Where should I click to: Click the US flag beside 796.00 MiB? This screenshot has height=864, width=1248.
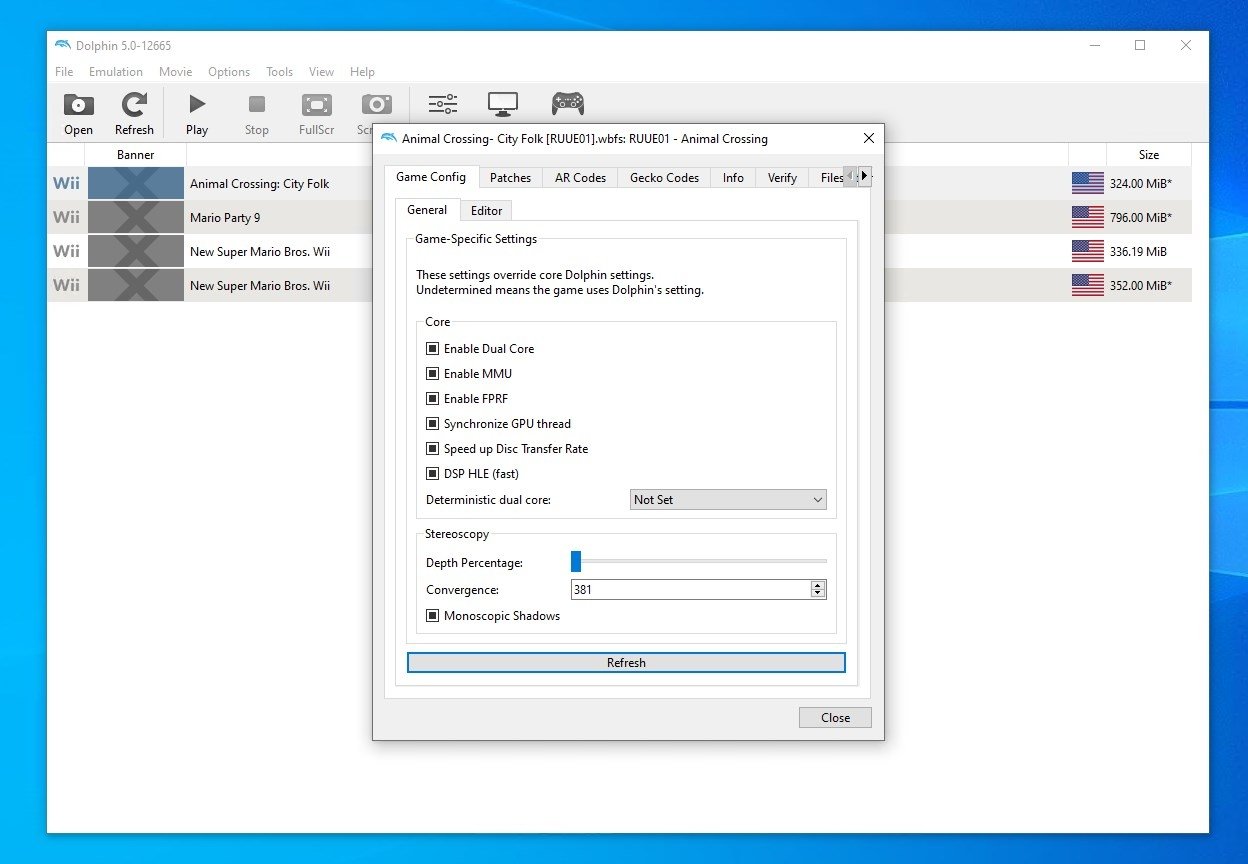pyautogui.click(x=1088, y=217)
